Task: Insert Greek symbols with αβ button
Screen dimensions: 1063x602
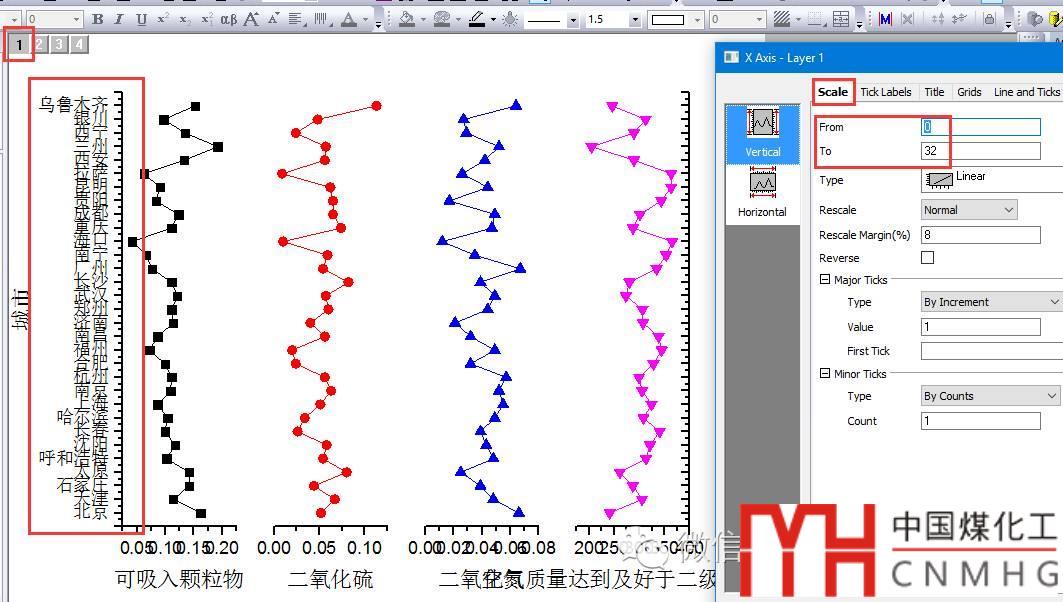Action: pyautogui.click(x=228, y=19)
